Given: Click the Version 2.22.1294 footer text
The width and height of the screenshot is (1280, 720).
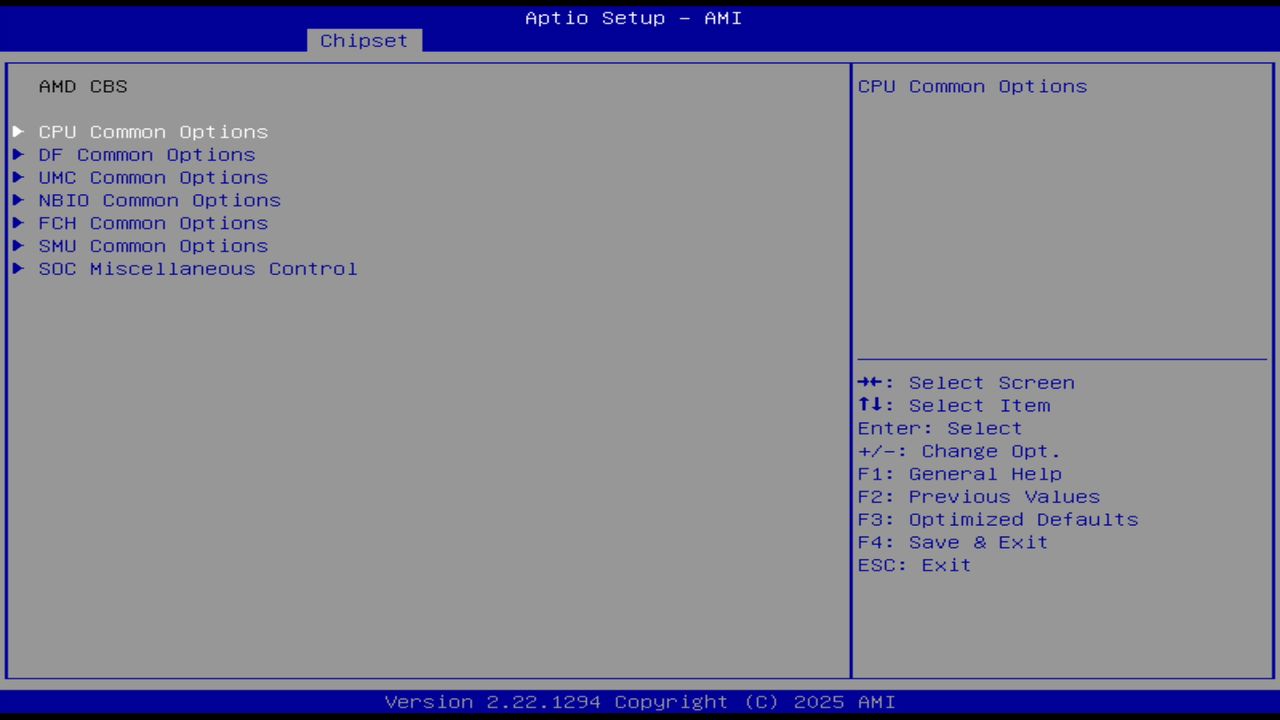Looking at the screenshot, I should [640, 701].
